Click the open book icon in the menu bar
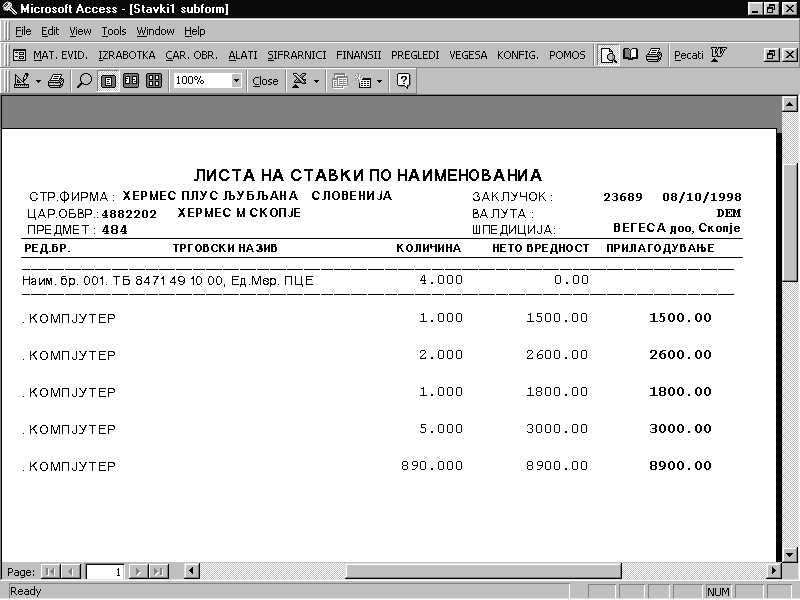The width and height of the screenshot is (800, 600). 631,55
